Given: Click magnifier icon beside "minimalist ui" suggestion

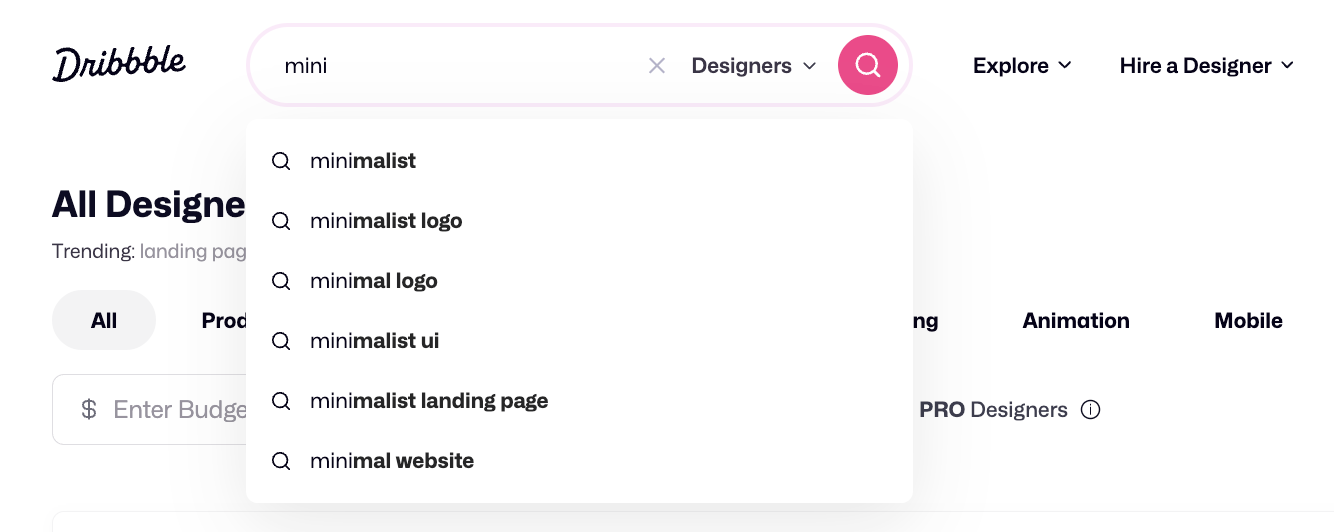Looking at the screenshot, I should click(281, 341).
